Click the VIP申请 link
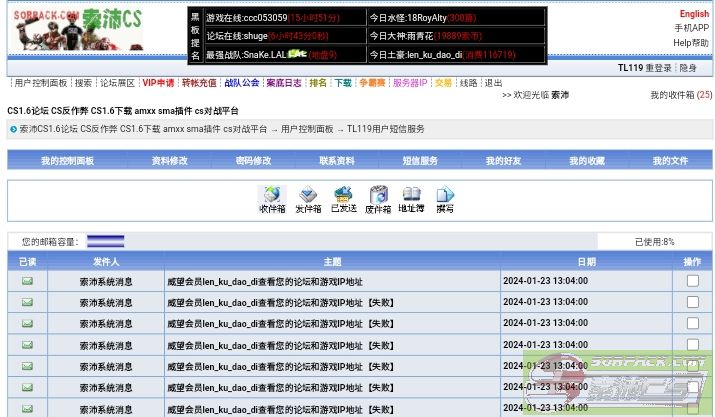 (x=158, y=83)
